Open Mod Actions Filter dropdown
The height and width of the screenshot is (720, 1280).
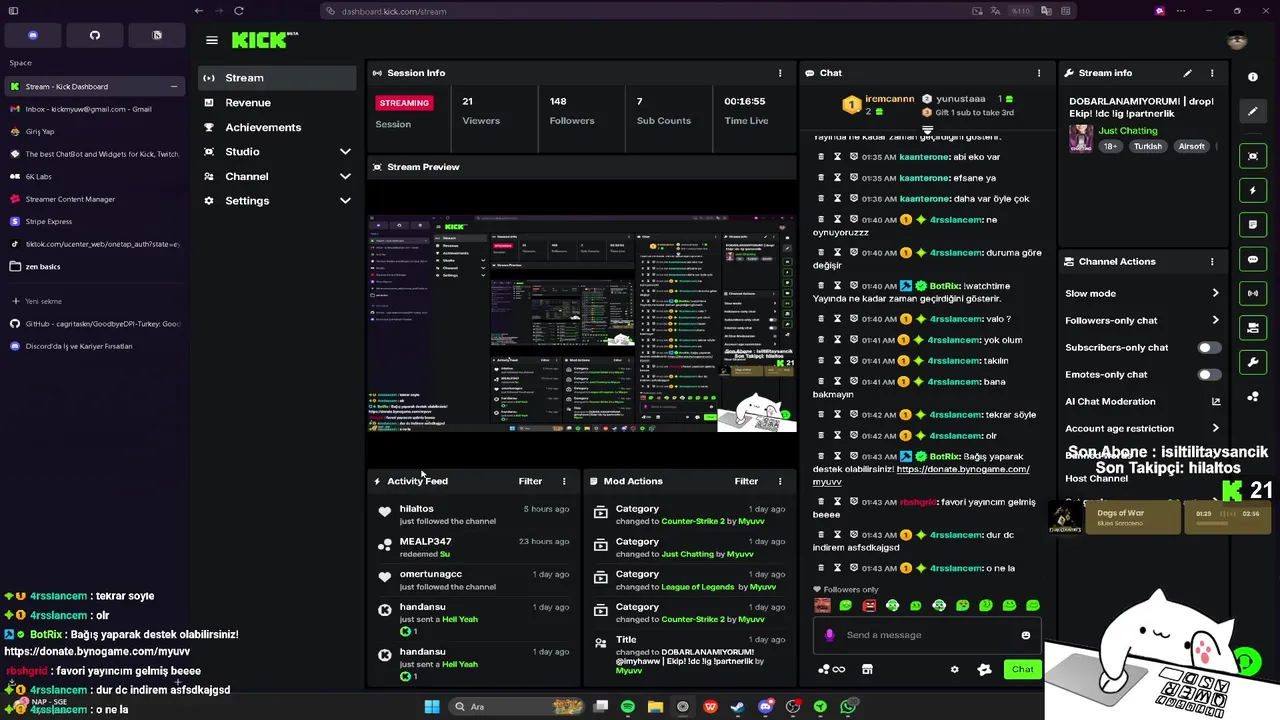pyautogui.click(x=746, y=481)
